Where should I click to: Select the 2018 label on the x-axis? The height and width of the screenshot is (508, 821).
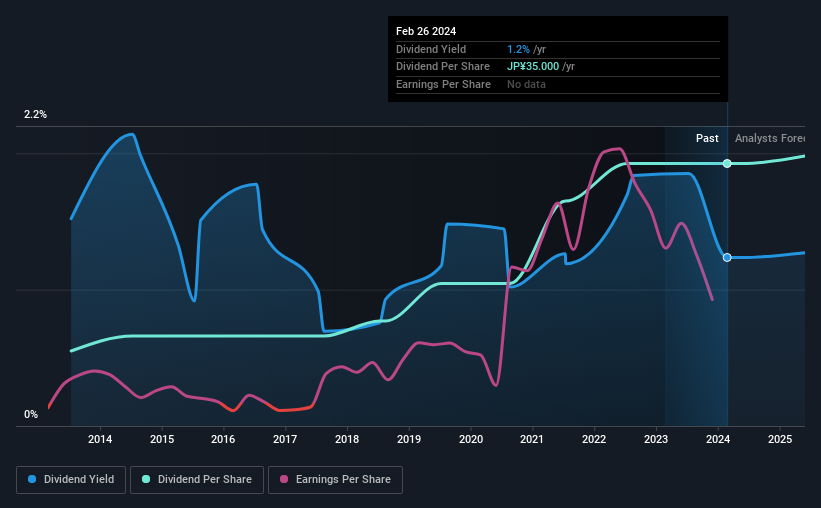click(x=347, y=439)
